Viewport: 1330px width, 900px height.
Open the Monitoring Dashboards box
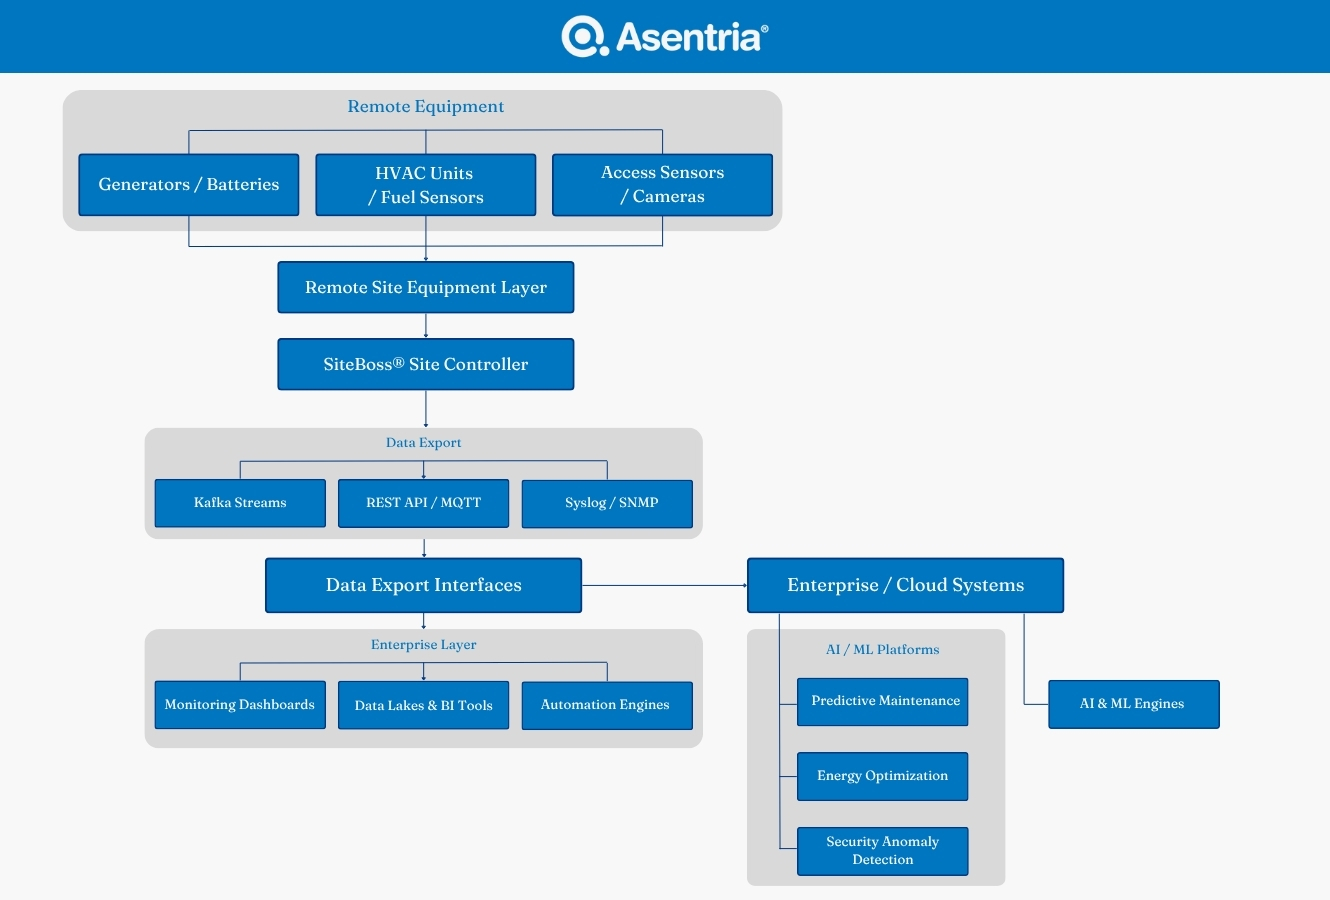(240, 705)
